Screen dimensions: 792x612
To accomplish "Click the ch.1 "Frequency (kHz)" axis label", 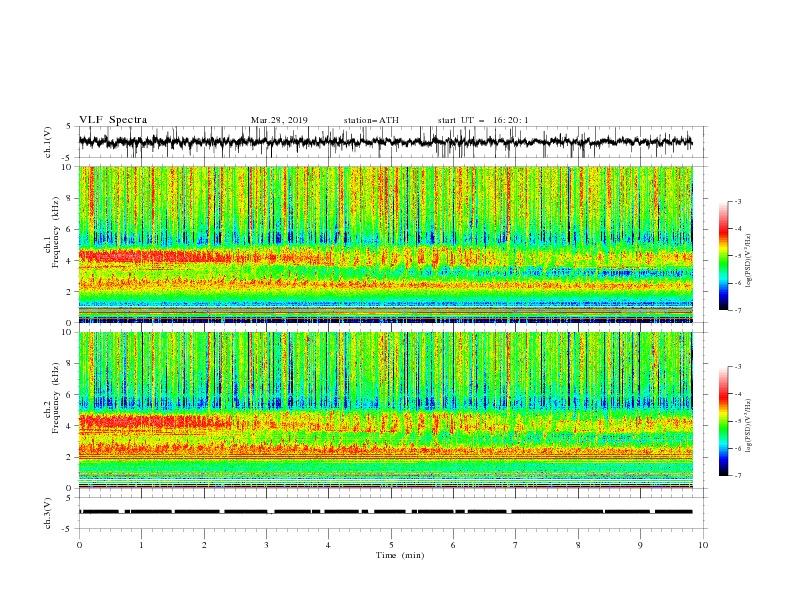I will point(55,230).
